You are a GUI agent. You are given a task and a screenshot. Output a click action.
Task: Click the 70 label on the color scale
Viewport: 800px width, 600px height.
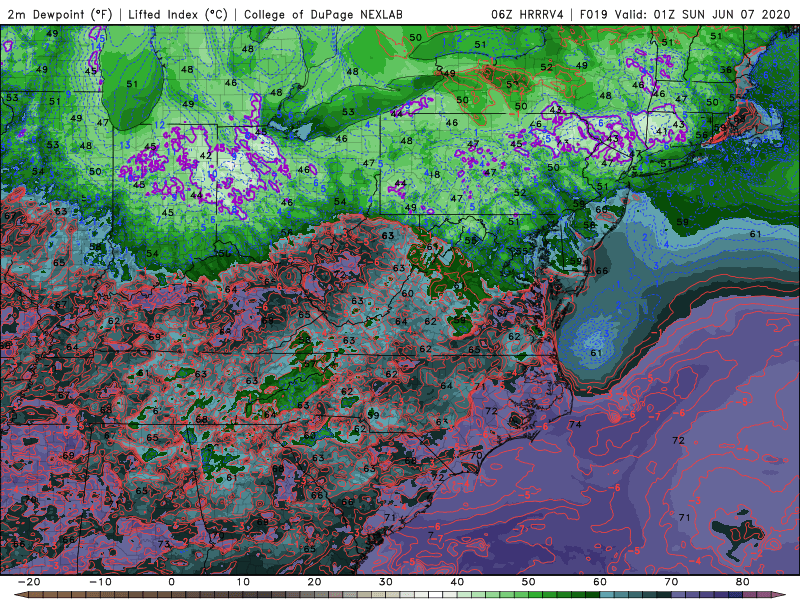coord(671,582)
